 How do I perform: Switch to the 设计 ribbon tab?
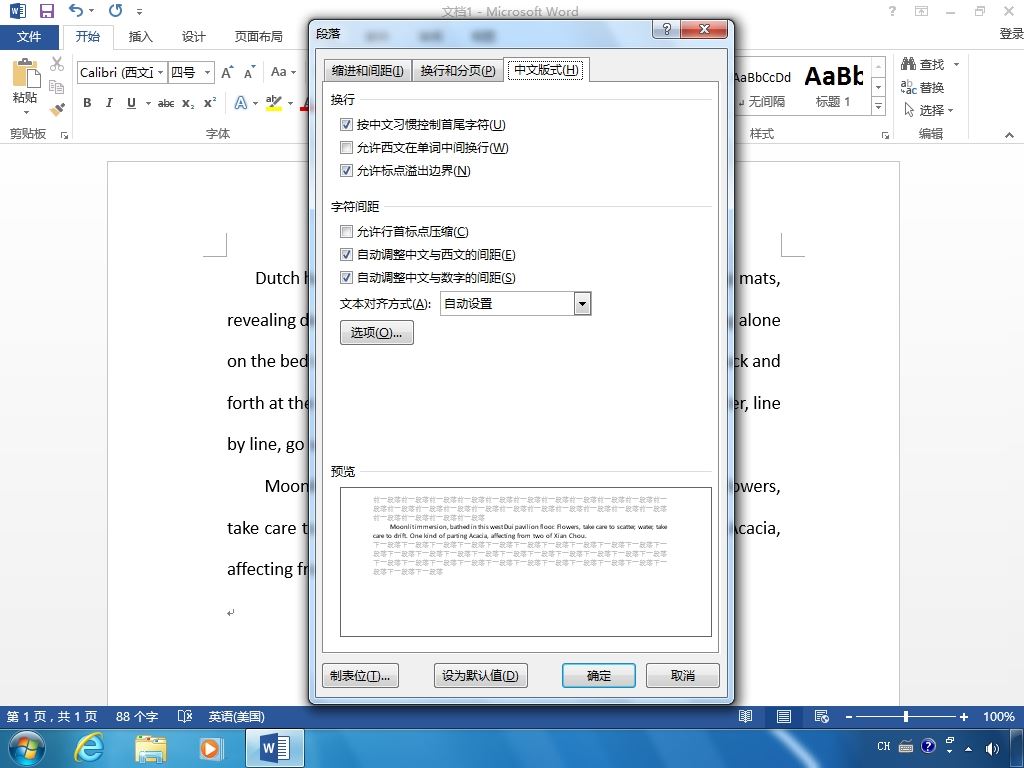tap(193, 37)
